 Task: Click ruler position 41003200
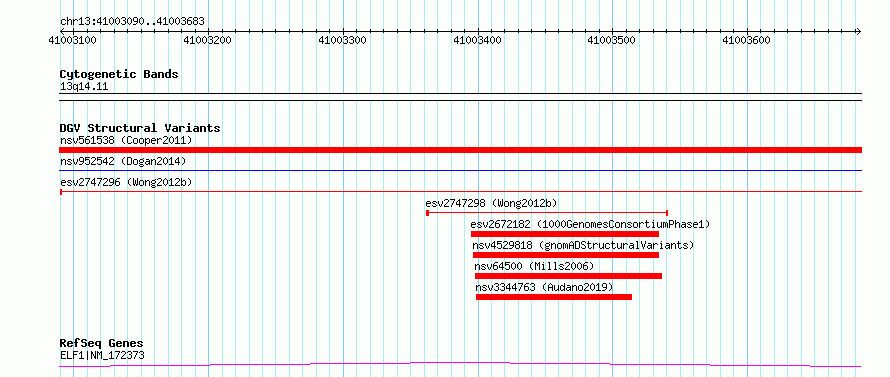tap(209, 41)
